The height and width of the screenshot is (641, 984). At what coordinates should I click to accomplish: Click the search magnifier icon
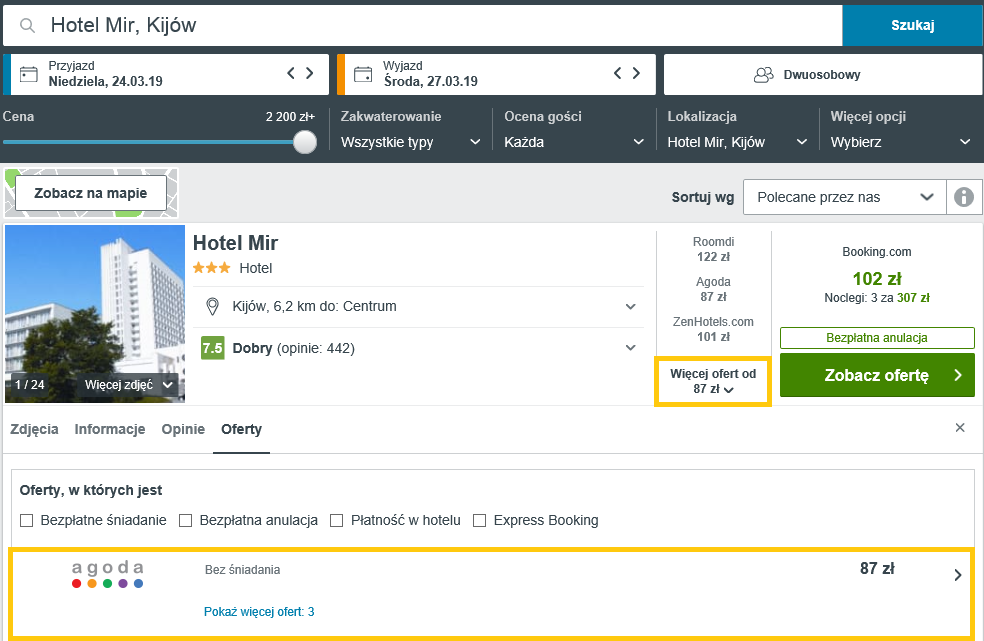27,25
